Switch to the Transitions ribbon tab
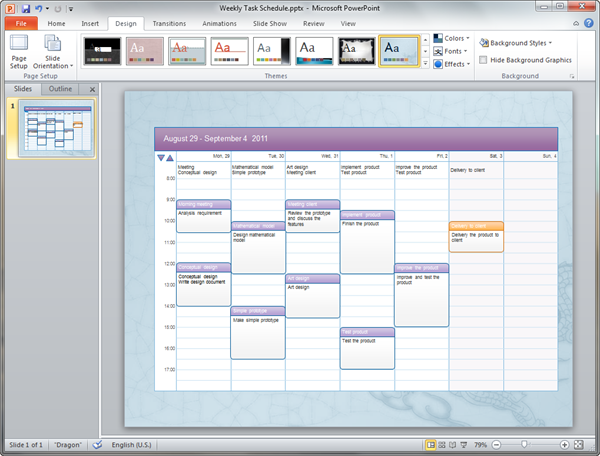 click(169, 23)
